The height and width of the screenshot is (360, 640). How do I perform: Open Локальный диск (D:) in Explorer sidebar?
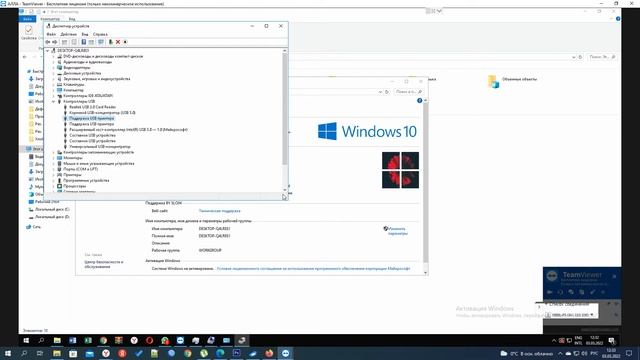point(52,217)
